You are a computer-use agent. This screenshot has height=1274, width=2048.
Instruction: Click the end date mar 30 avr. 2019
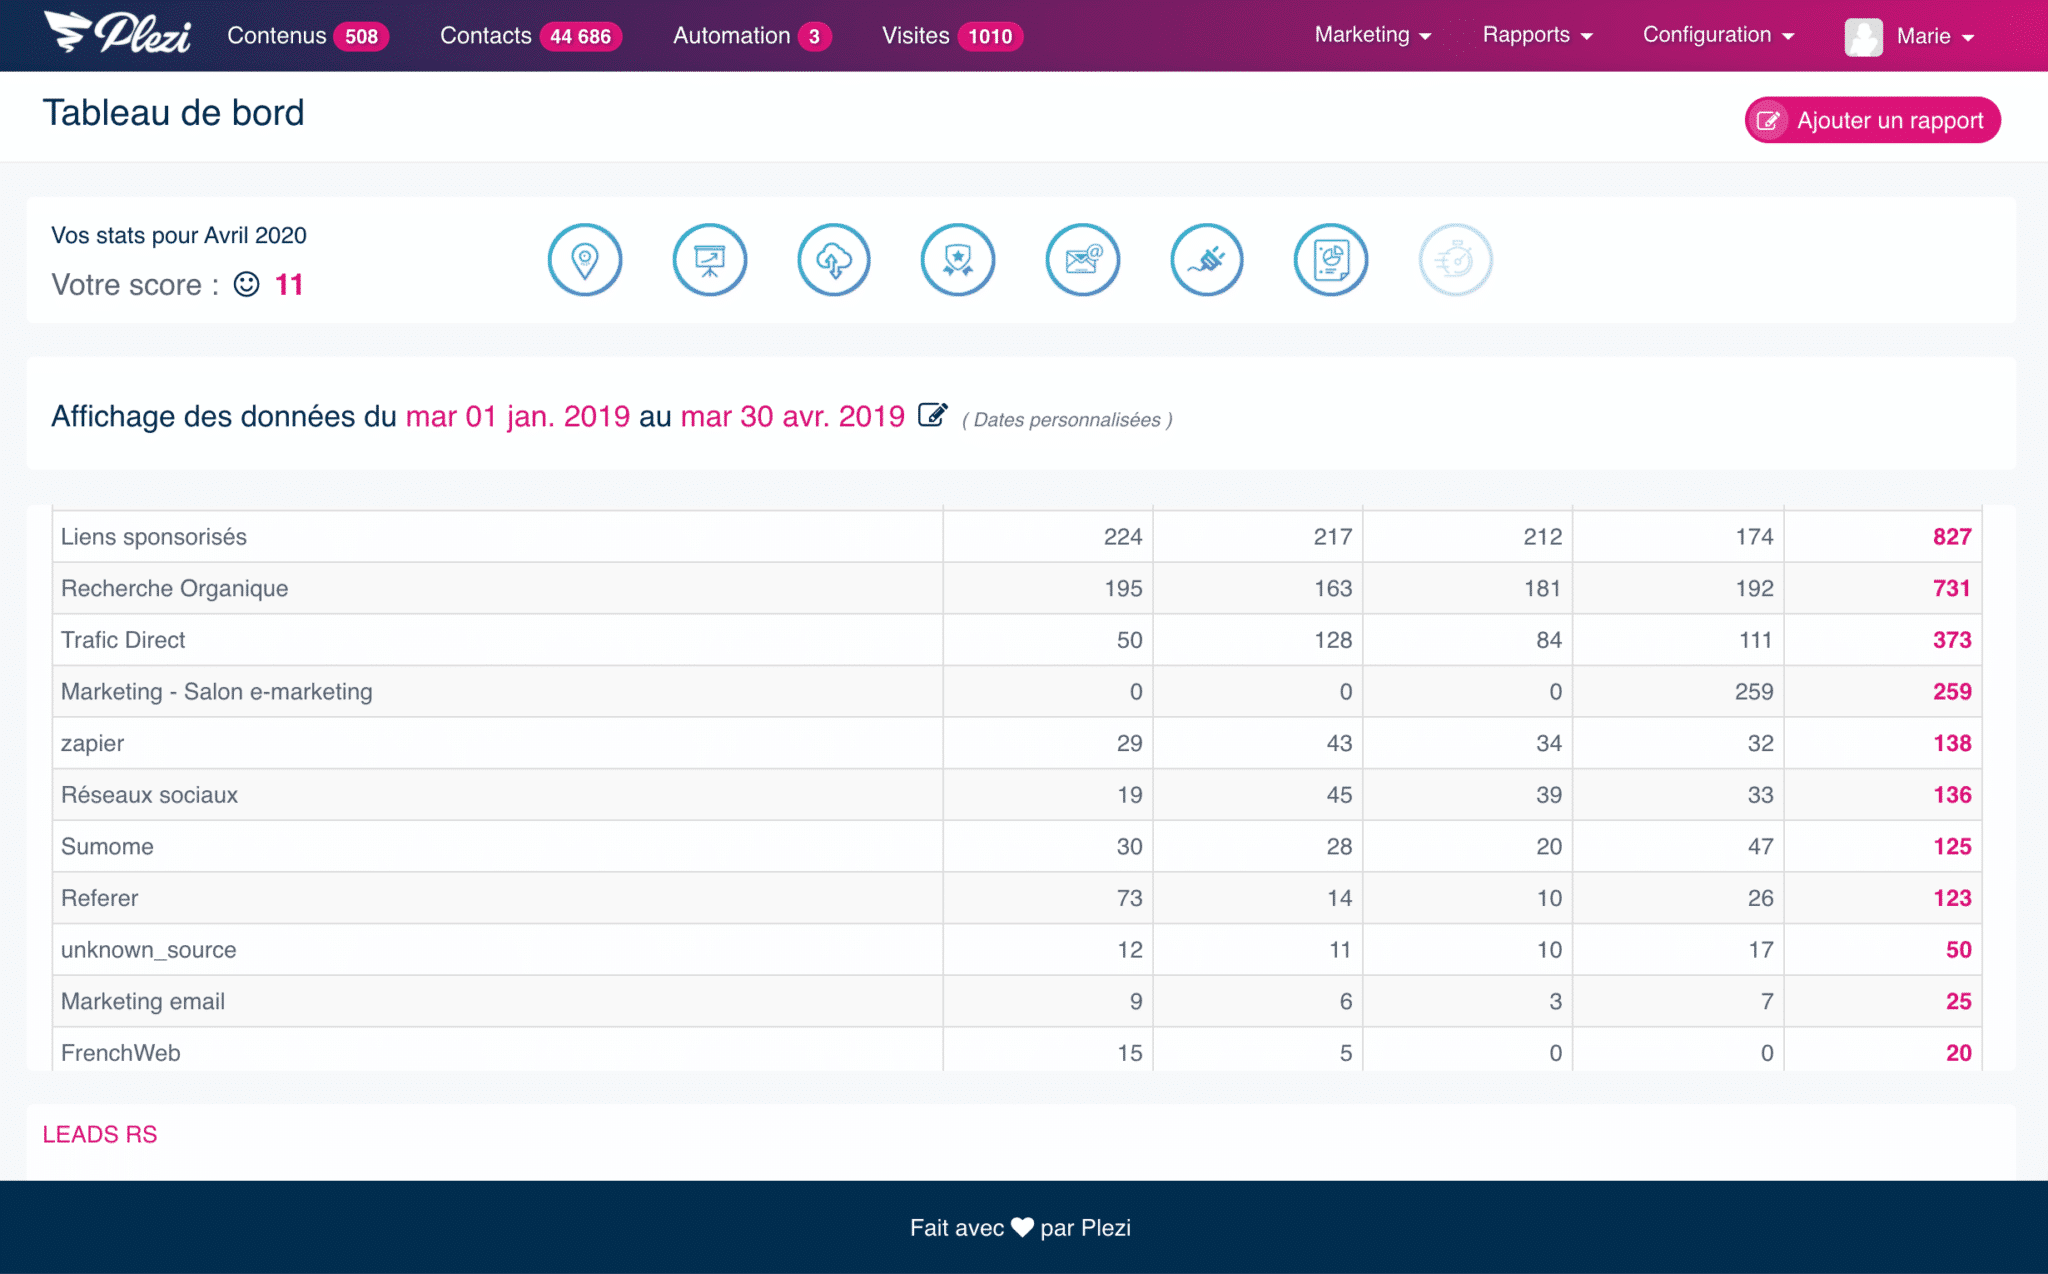(792, 416)
